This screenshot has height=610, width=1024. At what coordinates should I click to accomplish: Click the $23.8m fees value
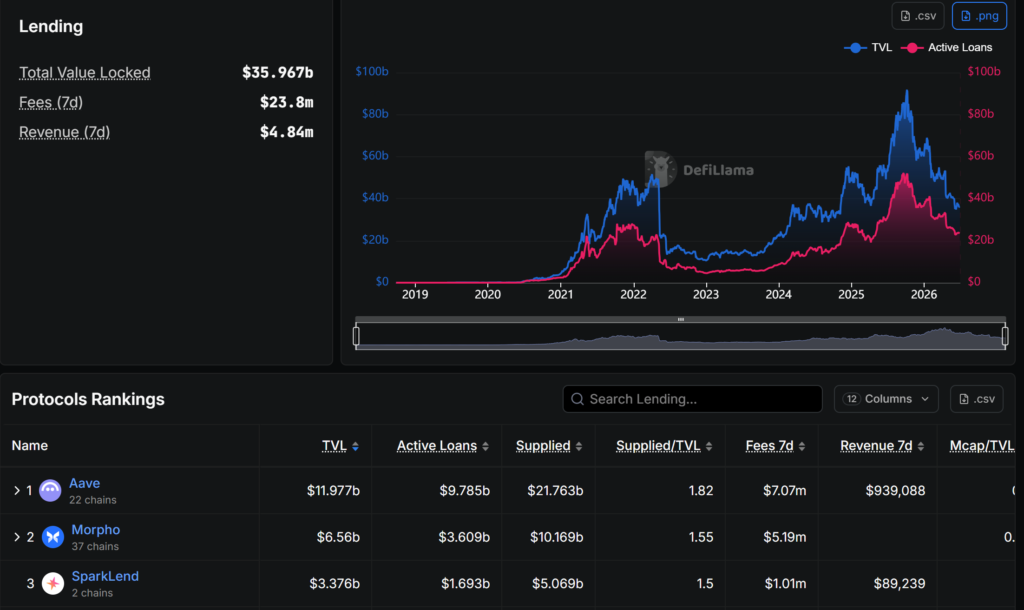287,103
